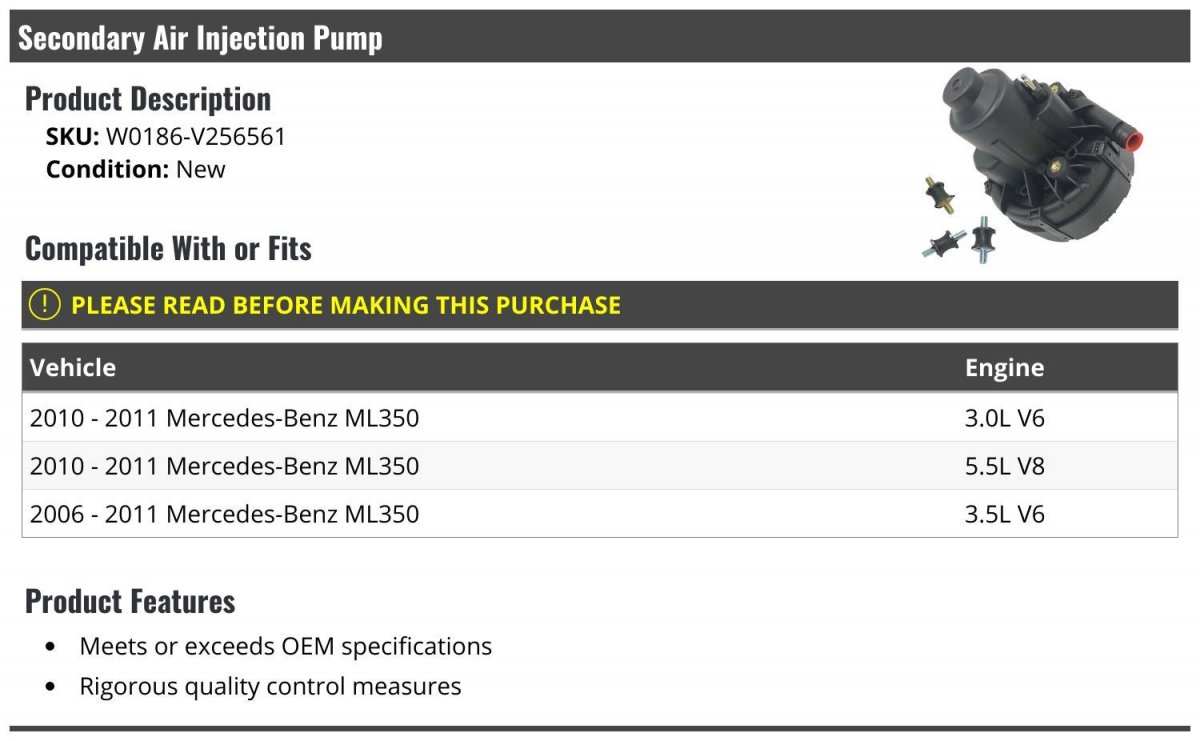This screenshot has width=1200, height=741.
Task: Select the Vehicle column header
Action: [73, 367]
